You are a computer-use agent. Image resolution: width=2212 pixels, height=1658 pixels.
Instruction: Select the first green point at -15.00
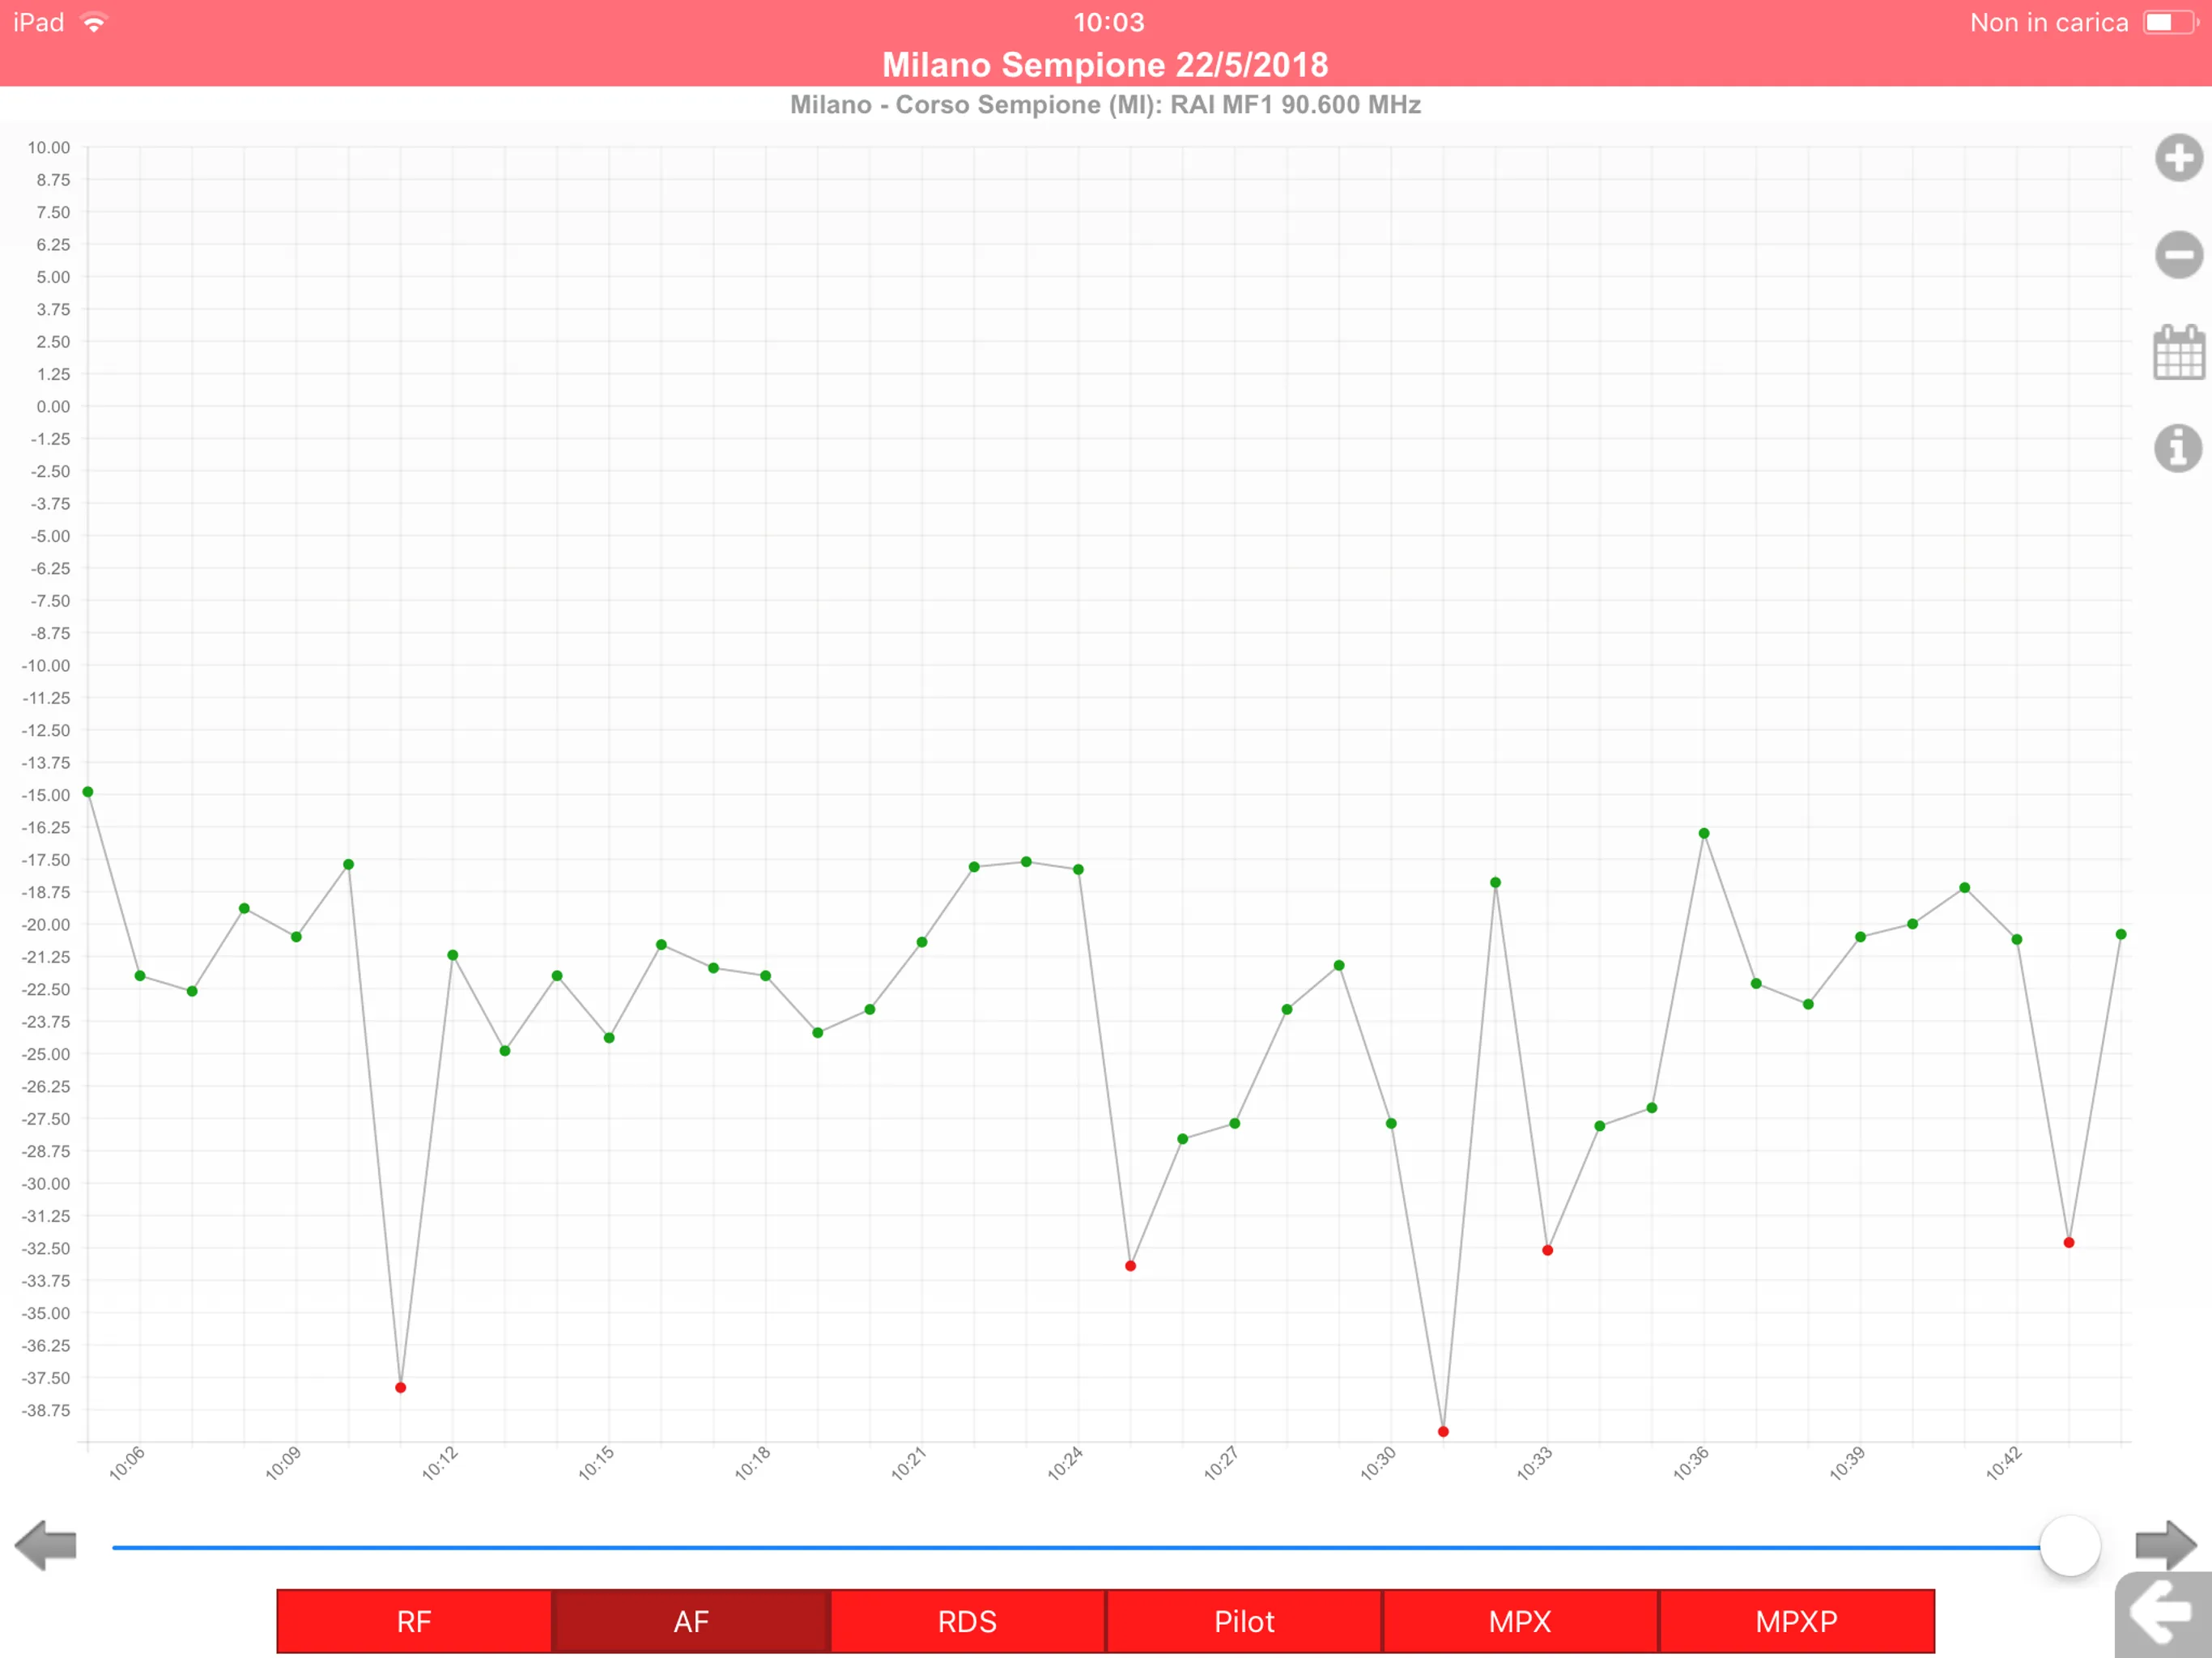[88, 791]
